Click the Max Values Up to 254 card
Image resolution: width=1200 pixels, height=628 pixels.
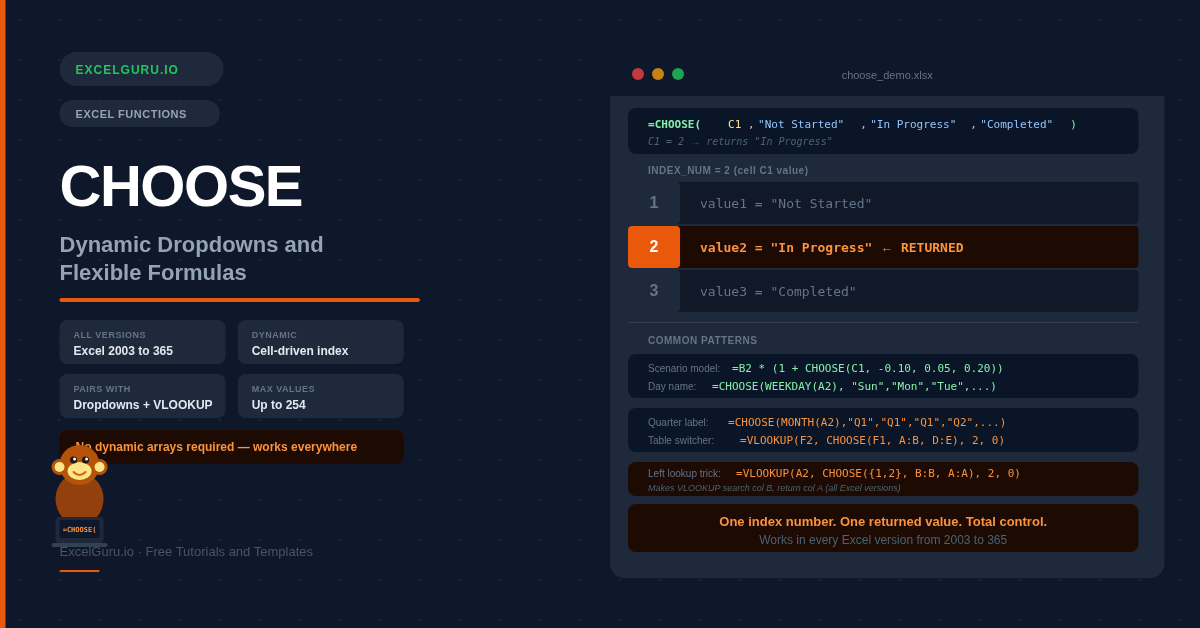pos(320,396)
